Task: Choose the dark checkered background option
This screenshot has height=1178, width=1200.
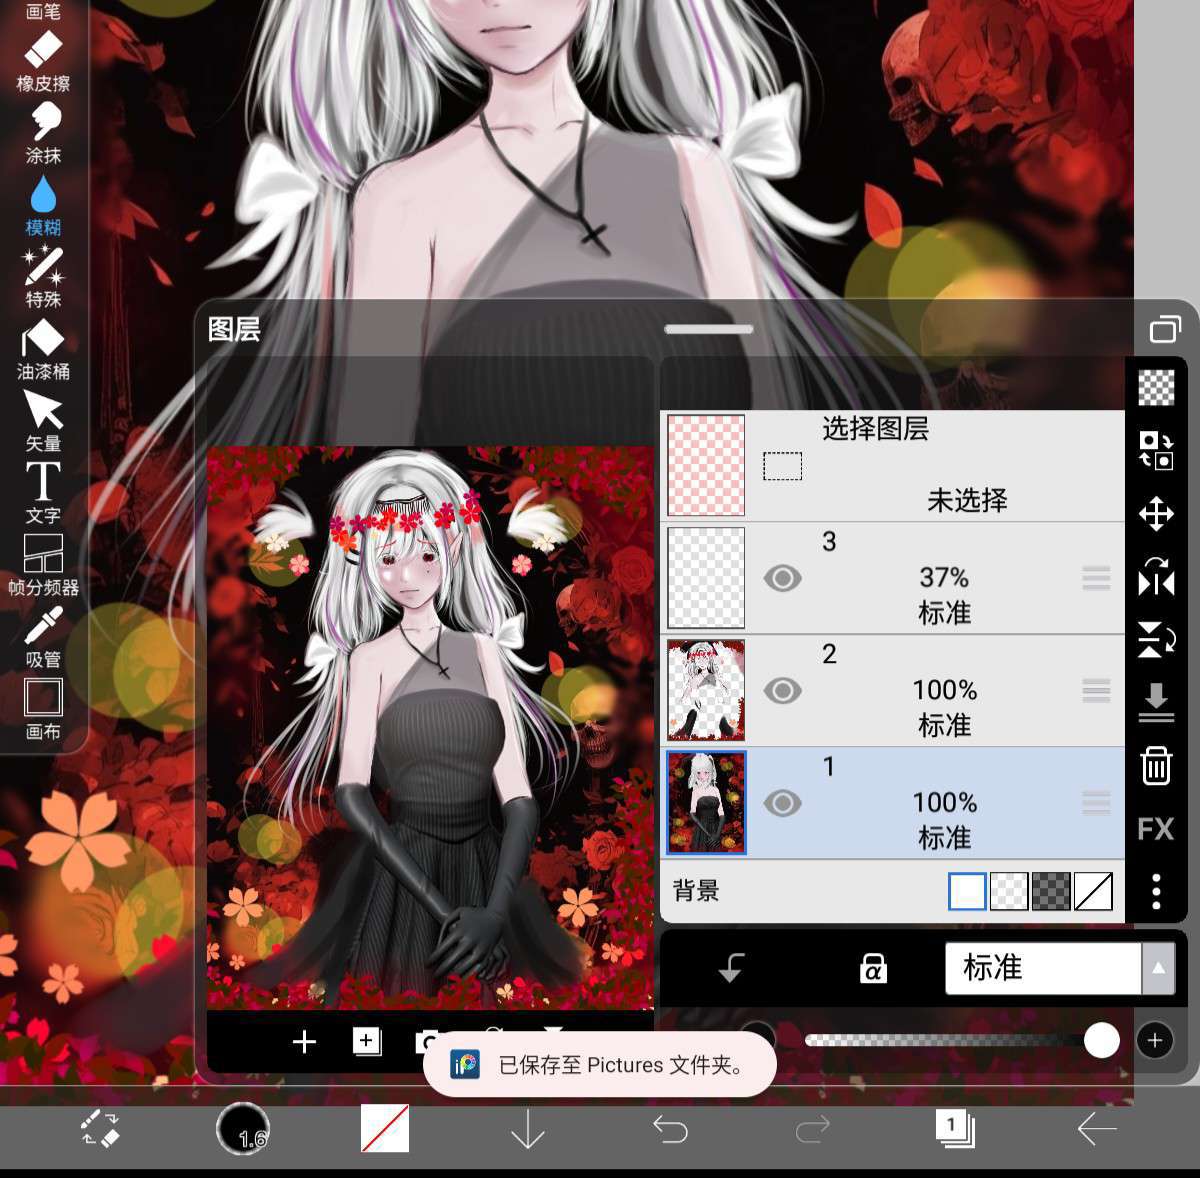Action: coord(1051,891)
